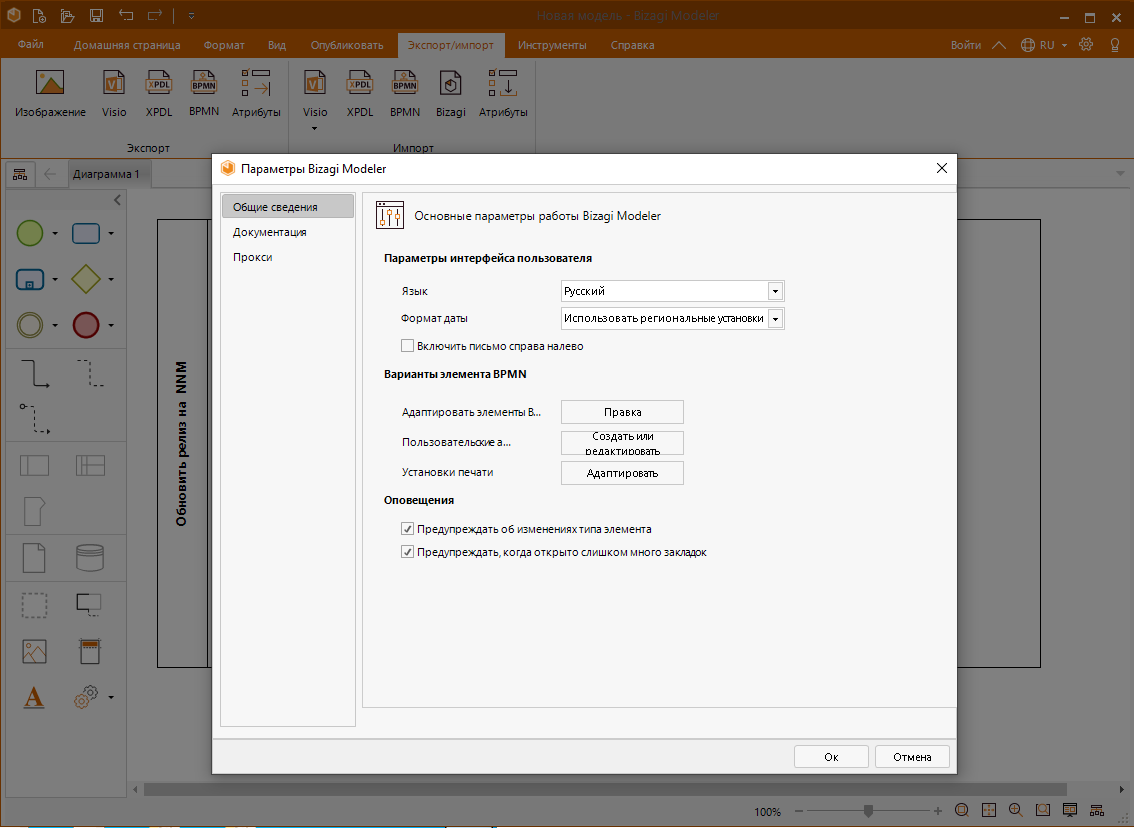Click the Visio export icon

pyautogui.click(x=114, y=93)
